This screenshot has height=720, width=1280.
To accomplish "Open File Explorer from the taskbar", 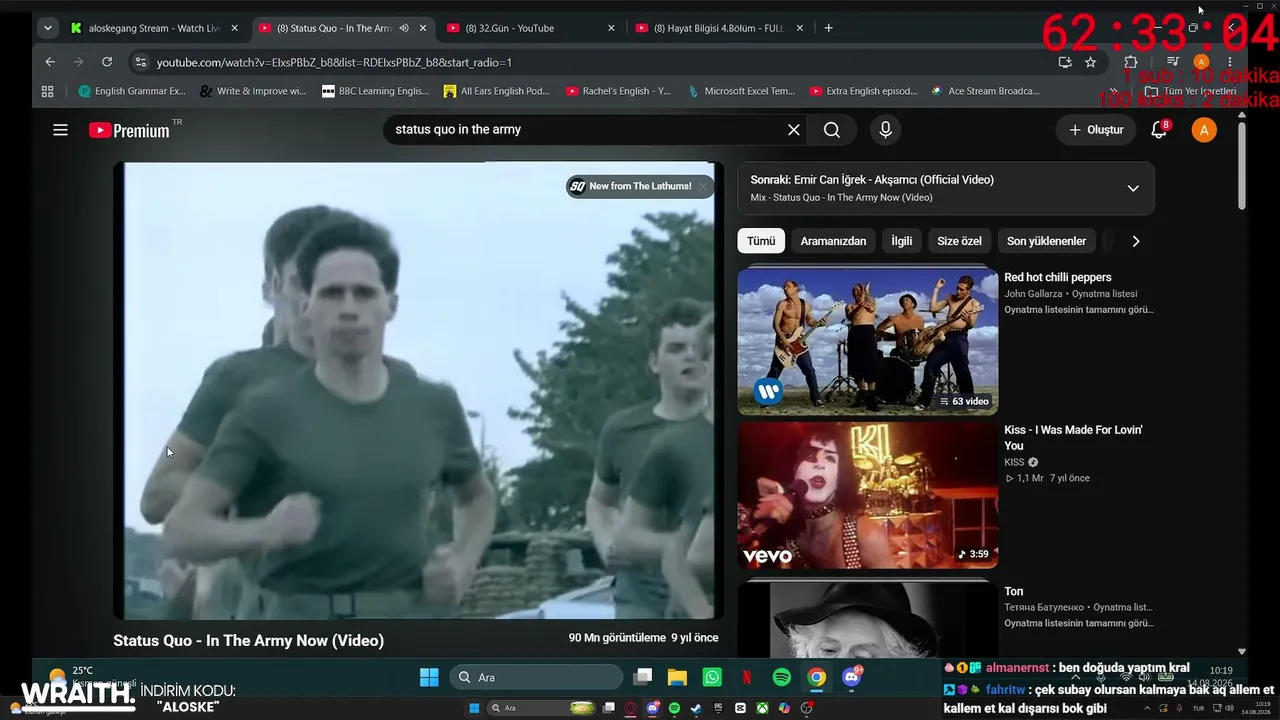I will (x=677, y=677).
